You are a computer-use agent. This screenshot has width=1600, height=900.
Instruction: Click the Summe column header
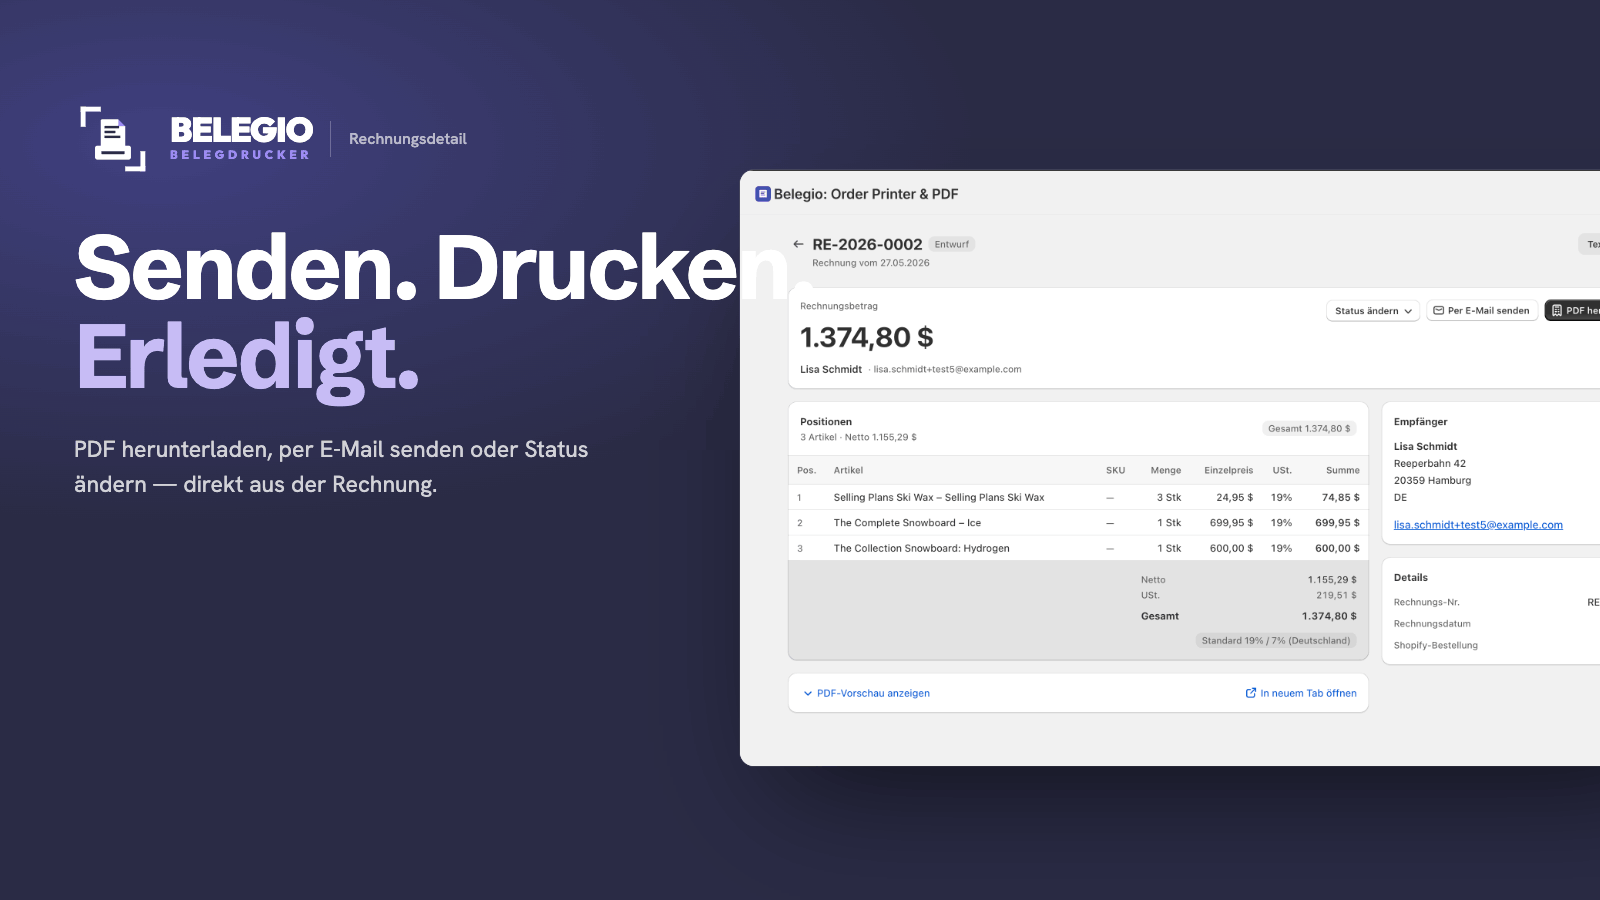(x=1343, y=470)
